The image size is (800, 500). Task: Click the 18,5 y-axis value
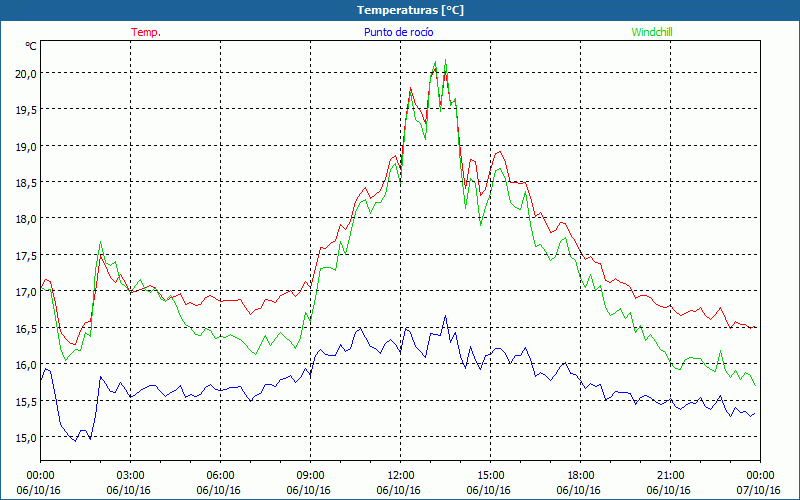pos(27,183)
